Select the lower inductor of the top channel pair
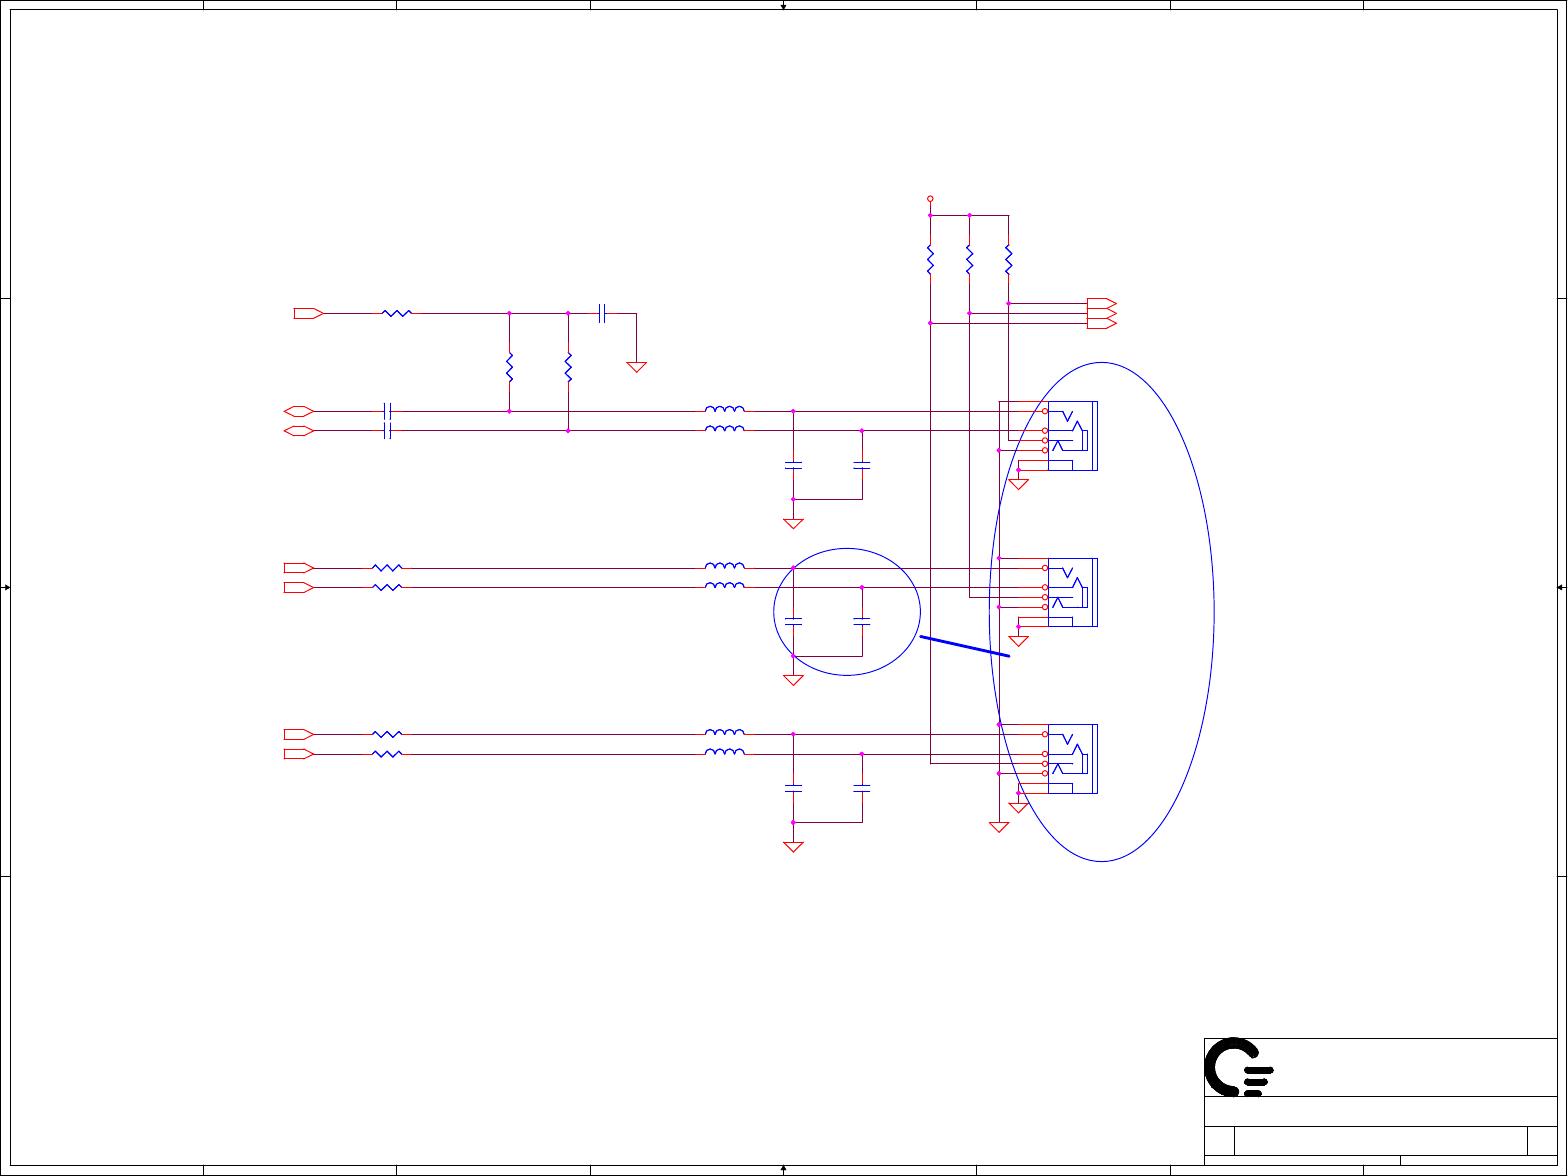The image size is (1568, 1176). (724, 429)
